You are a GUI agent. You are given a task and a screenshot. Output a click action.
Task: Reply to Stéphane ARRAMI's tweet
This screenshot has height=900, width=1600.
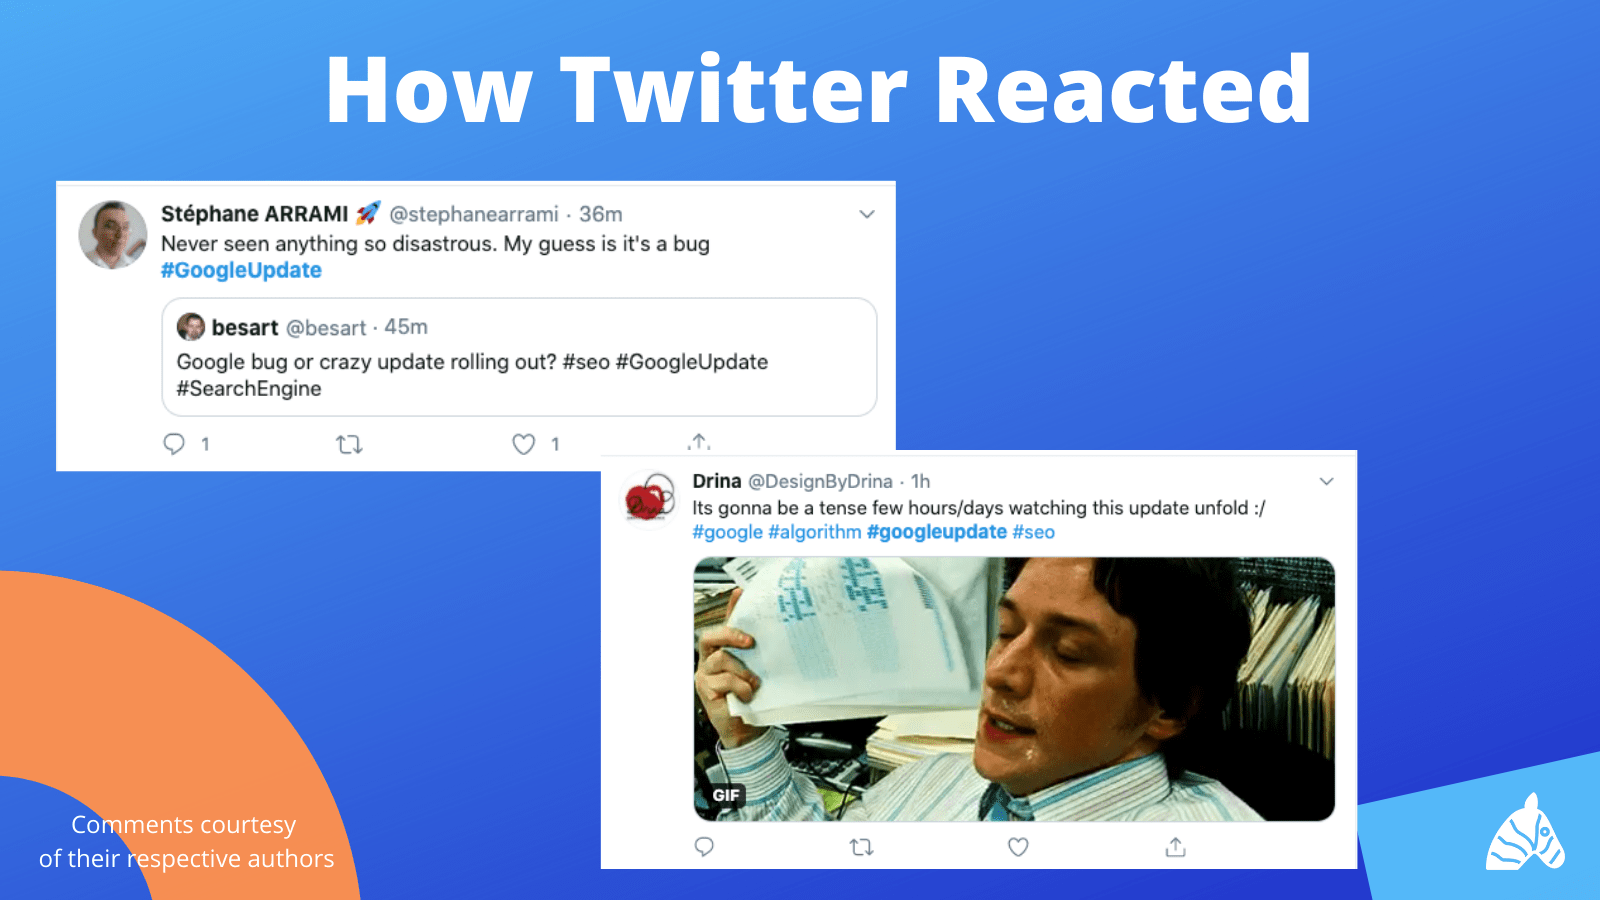(174, 444)
